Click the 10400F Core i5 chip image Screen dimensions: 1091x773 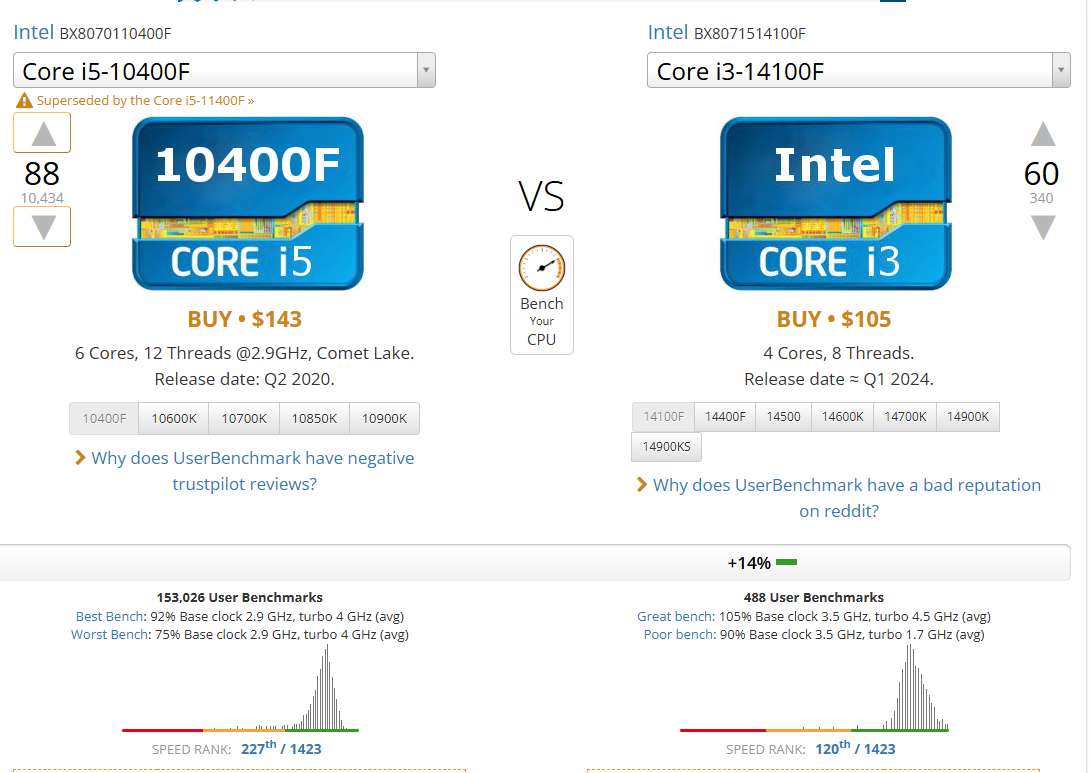tap(248, 204)
